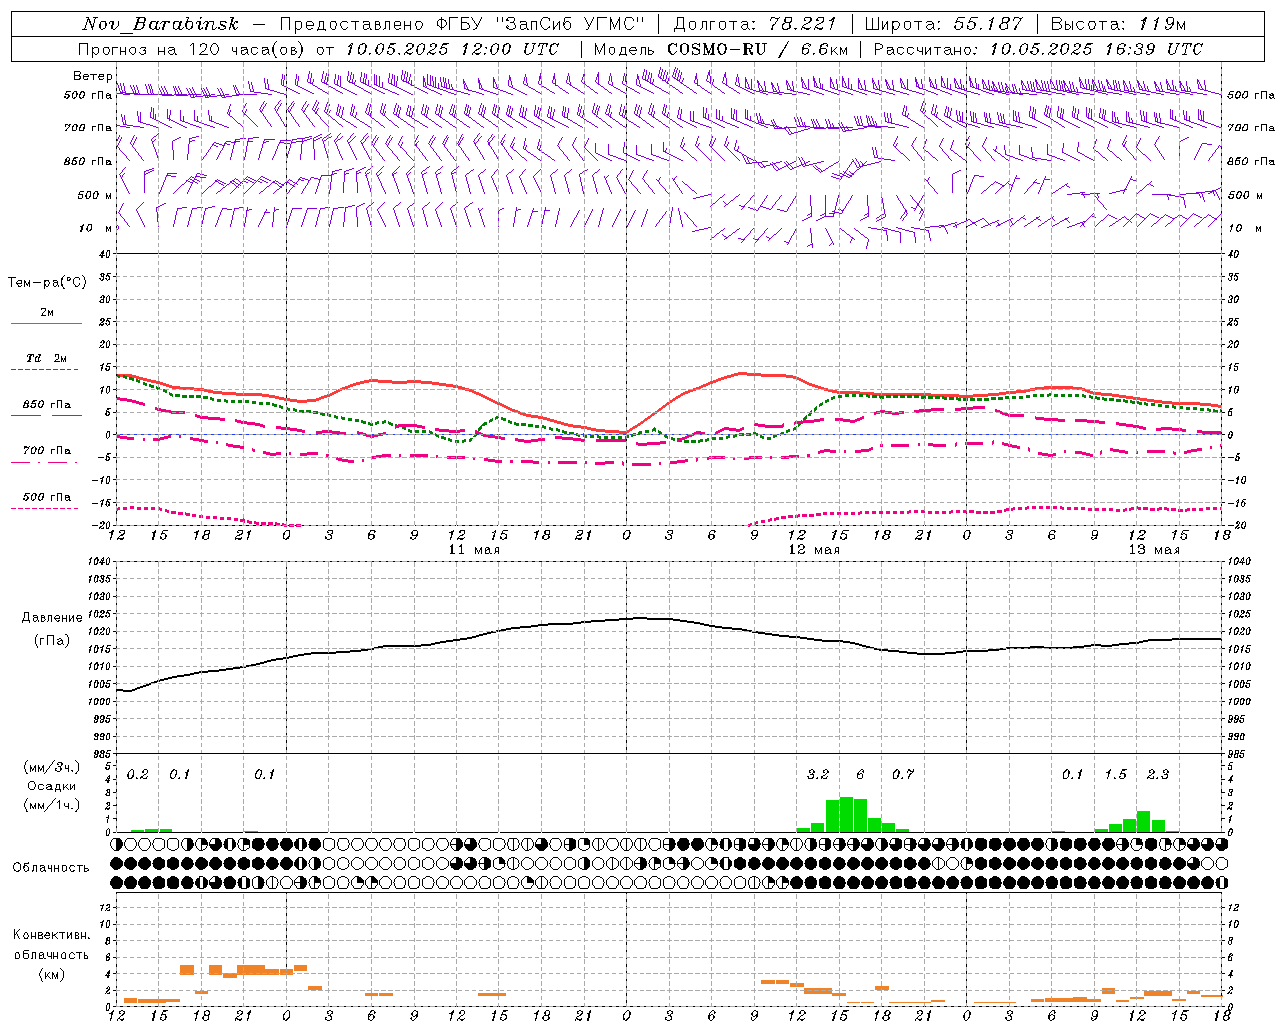
Task: Click the Ветер panel label
Action: click(x=92, y=76)
